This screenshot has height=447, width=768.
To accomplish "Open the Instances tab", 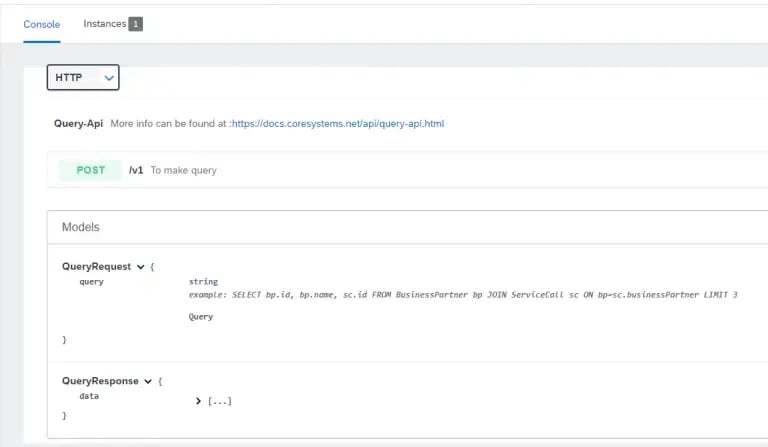I will tap(105, 24).
